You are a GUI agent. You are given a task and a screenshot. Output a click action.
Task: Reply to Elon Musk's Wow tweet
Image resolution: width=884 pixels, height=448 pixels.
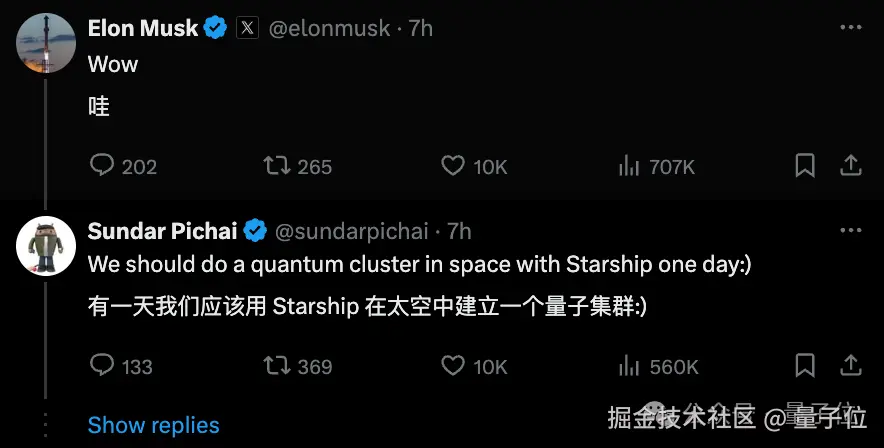(103, 166)
